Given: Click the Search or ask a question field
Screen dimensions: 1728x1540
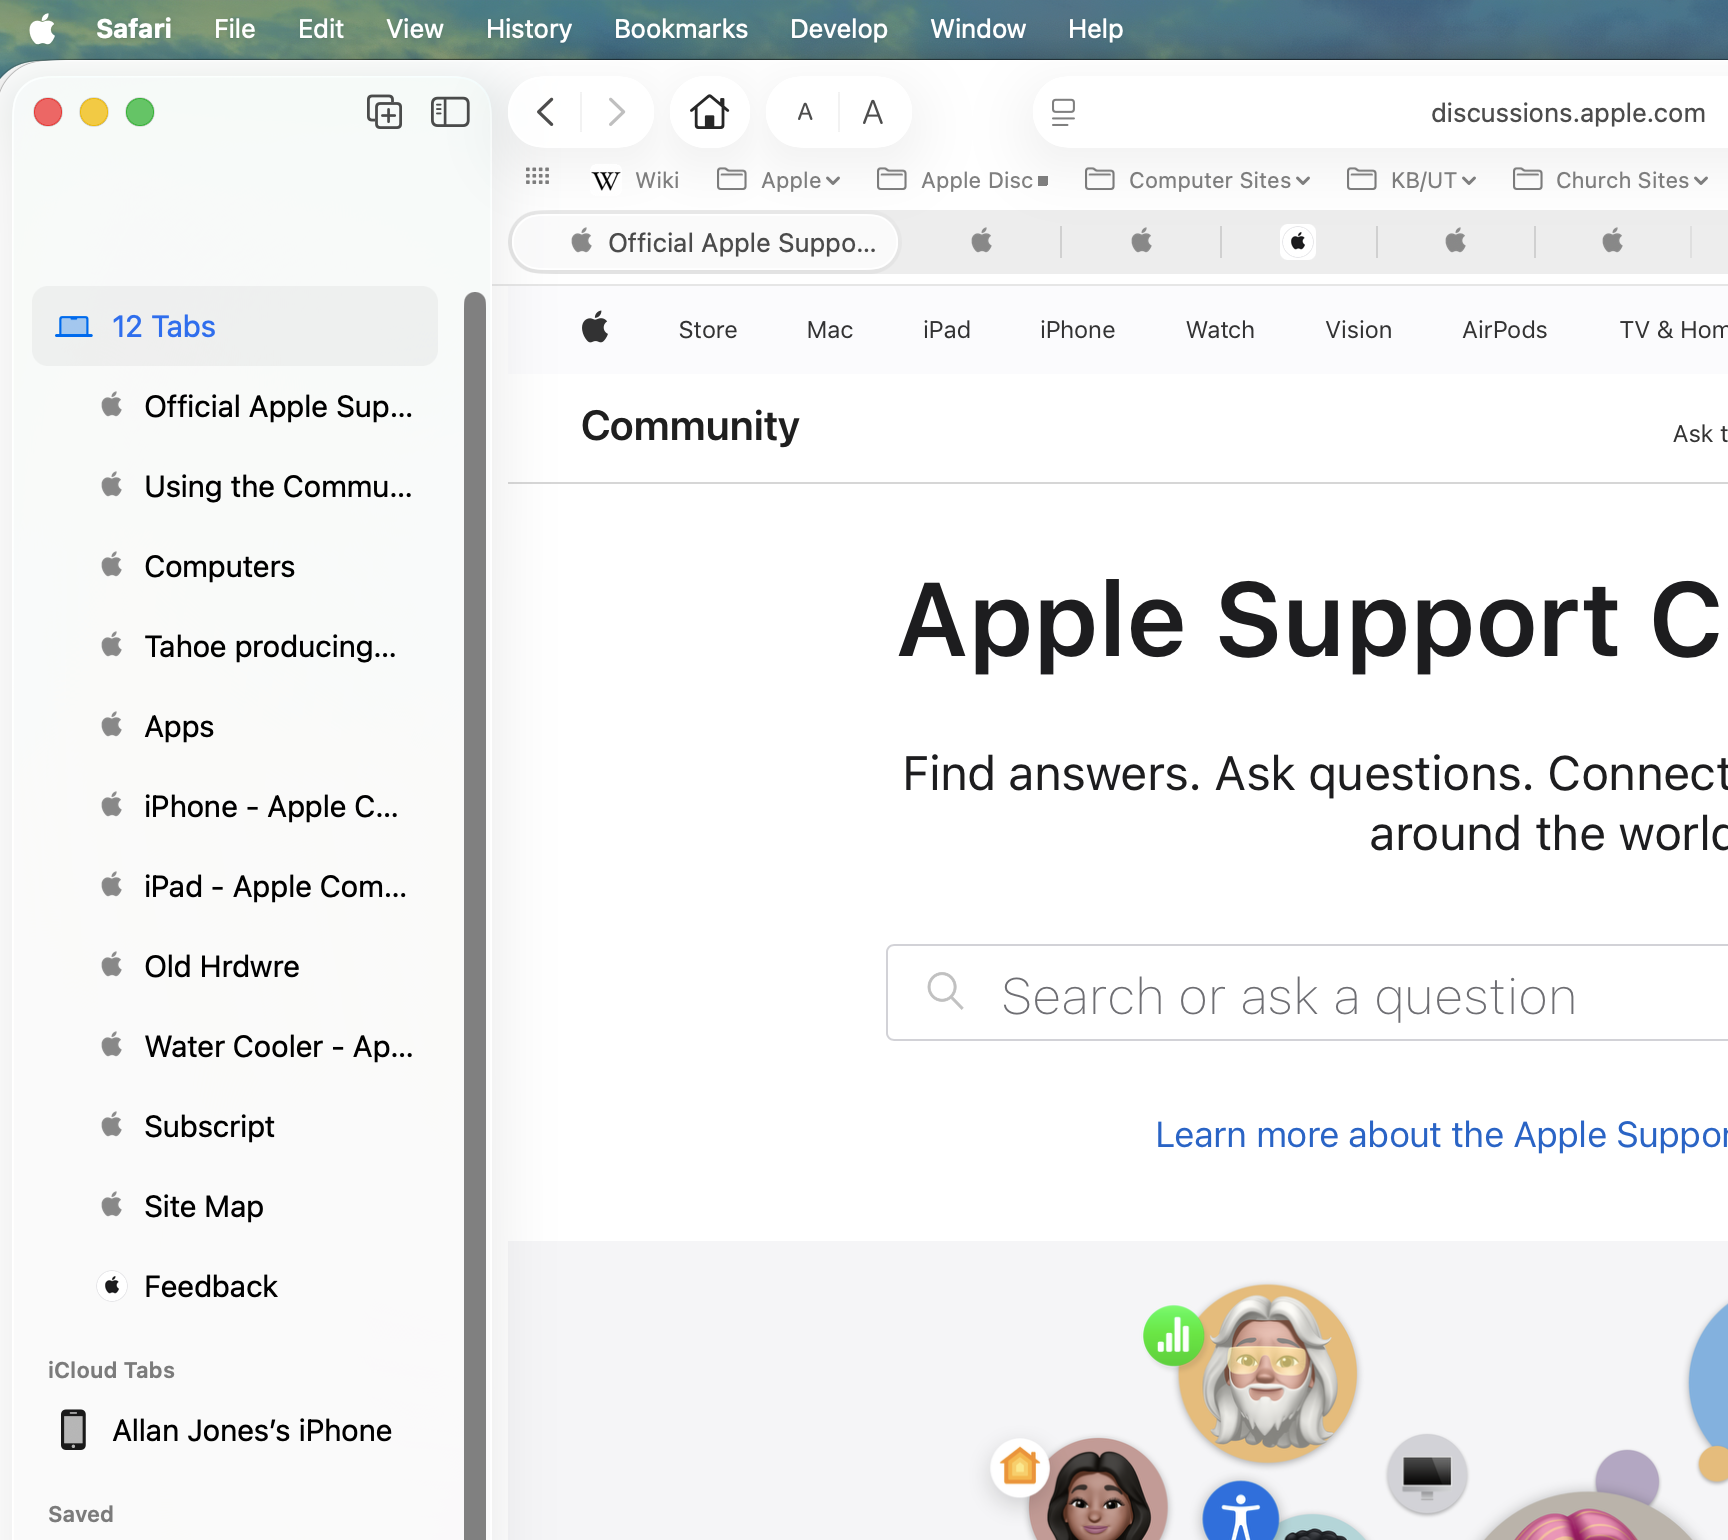Looking at the screenshot, I should tap(1307, 993).
